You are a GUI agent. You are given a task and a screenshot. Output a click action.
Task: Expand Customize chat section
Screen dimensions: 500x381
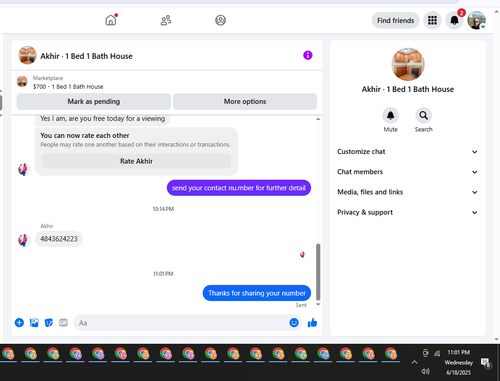click(407, 152)
